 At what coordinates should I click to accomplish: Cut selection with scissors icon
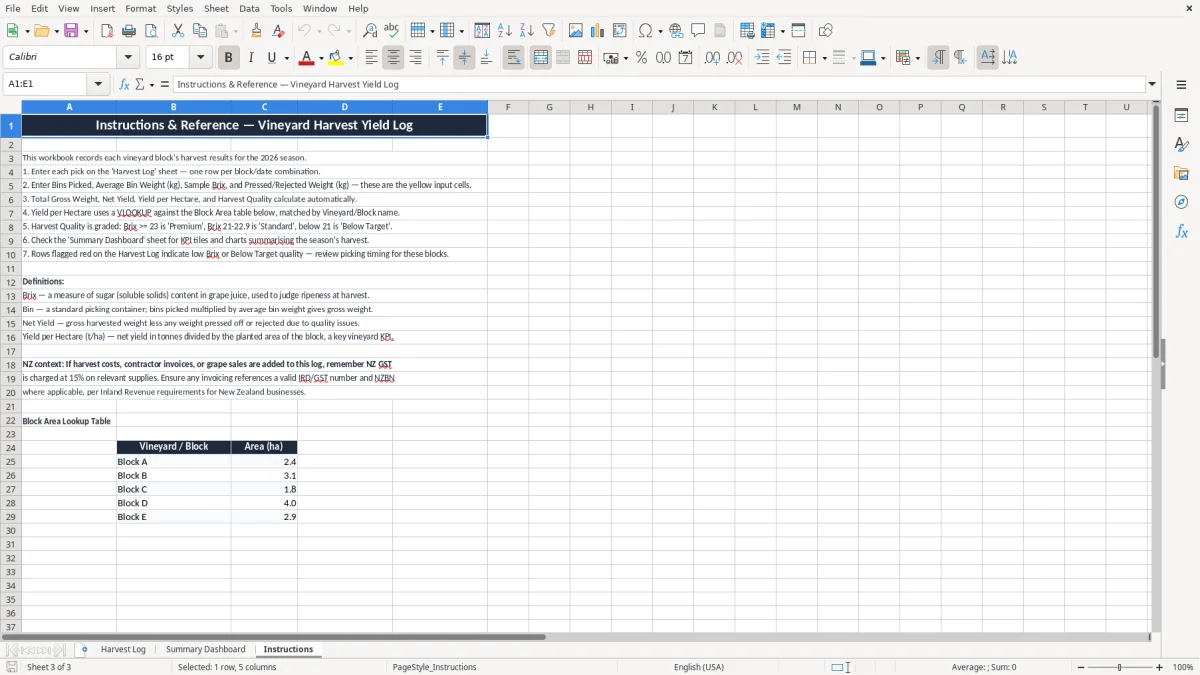pyautogui.click(x=178, y=31)
